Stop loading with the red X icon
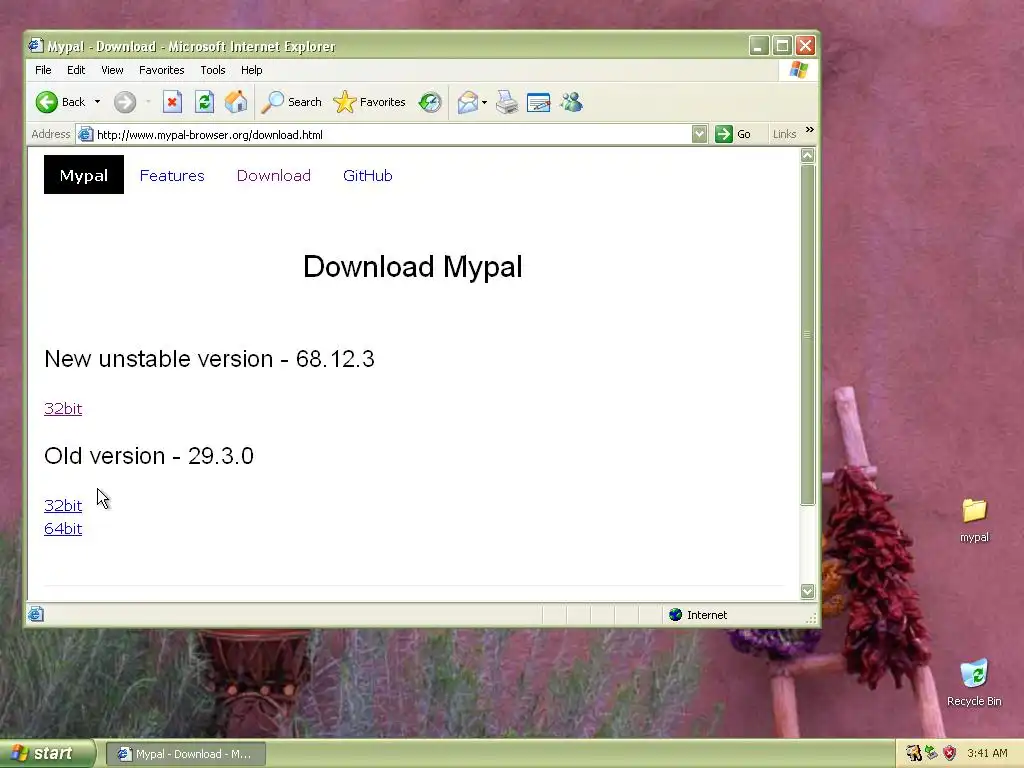The width and height of the screenshot is (1024, 768). click(x=172, y=102)
